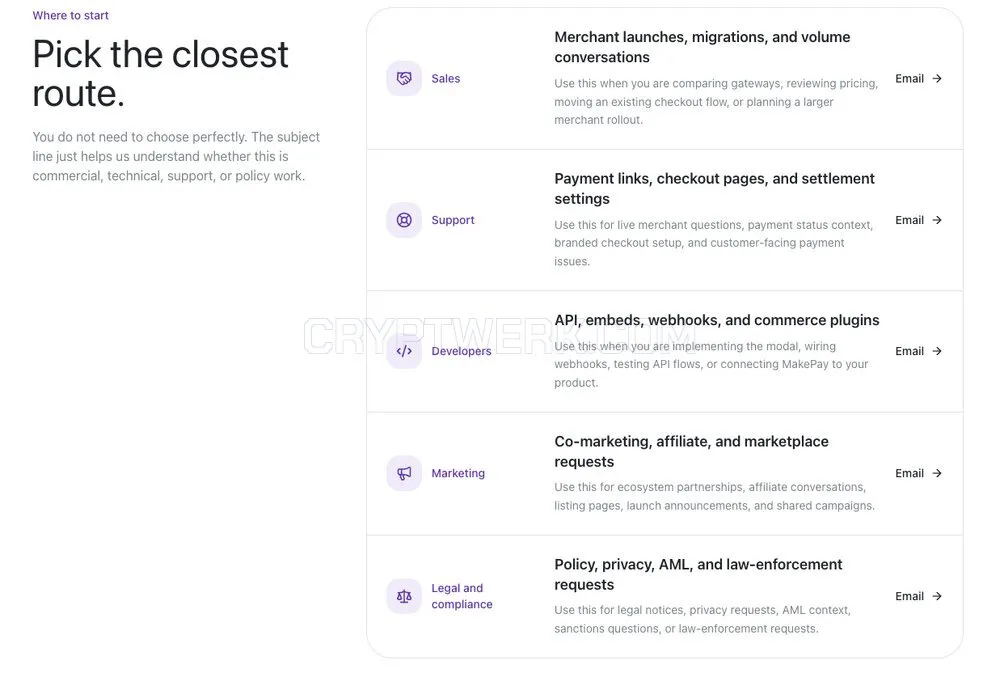This screenshot has height=673, width=1000.
Task: Click the arrow next to Marketing Email
Action: (937, 473)
